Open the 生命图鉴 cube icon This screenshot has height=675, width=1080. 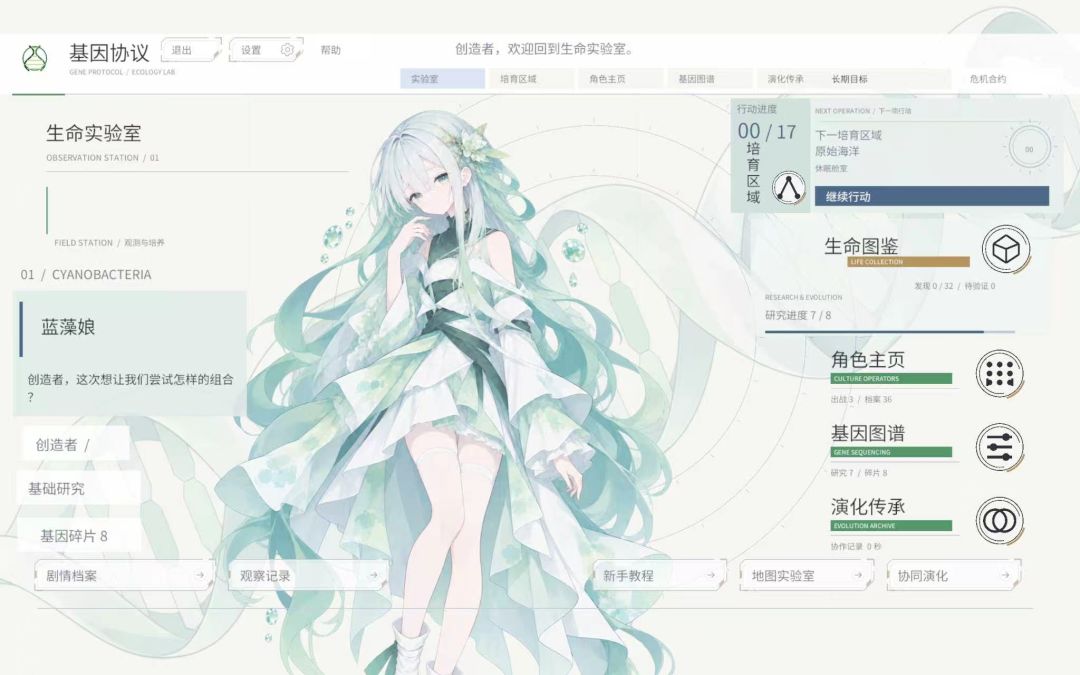pyautogui.click(x=1006, y=249)
